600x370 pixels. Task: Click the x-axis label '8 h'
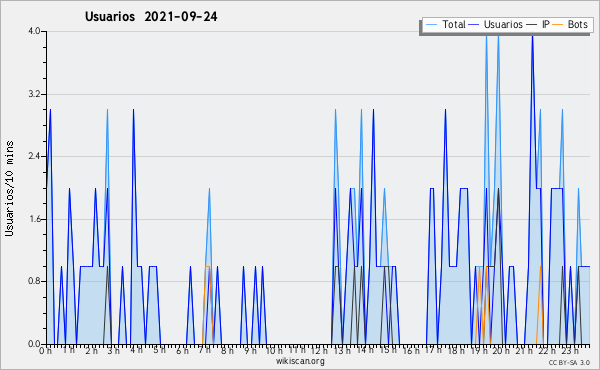click(227, 350)
